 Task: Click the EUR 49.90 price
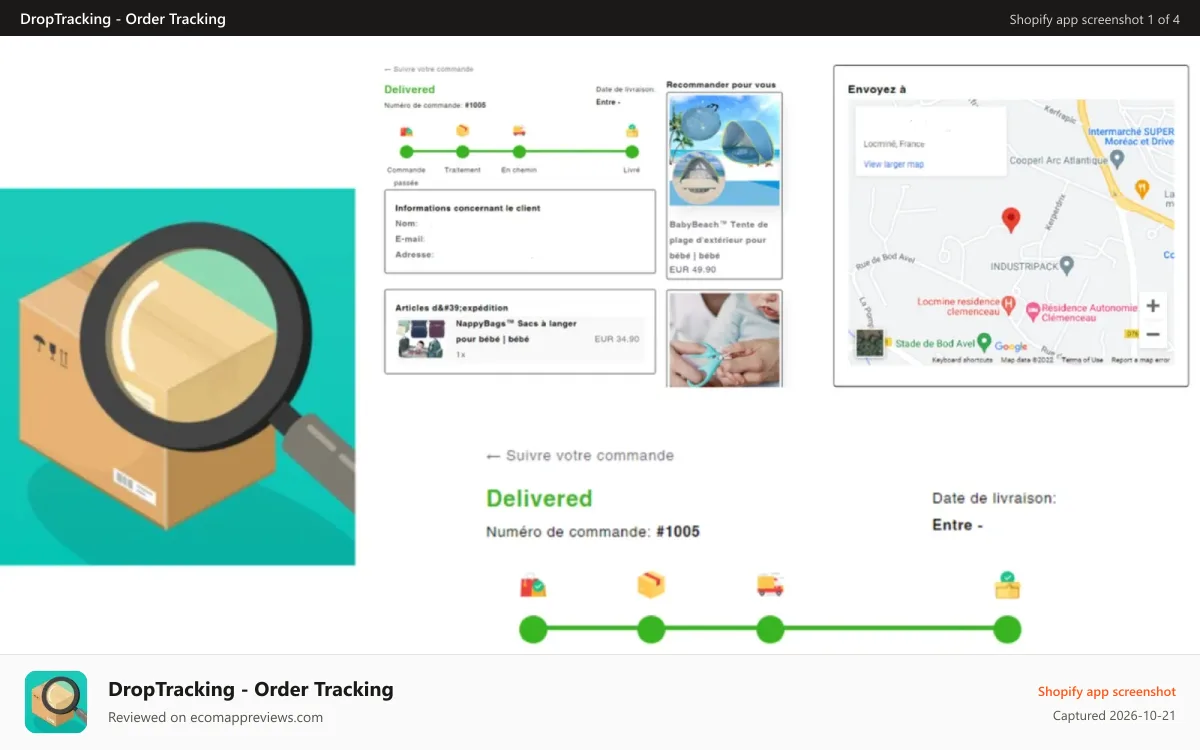[693, 269]
